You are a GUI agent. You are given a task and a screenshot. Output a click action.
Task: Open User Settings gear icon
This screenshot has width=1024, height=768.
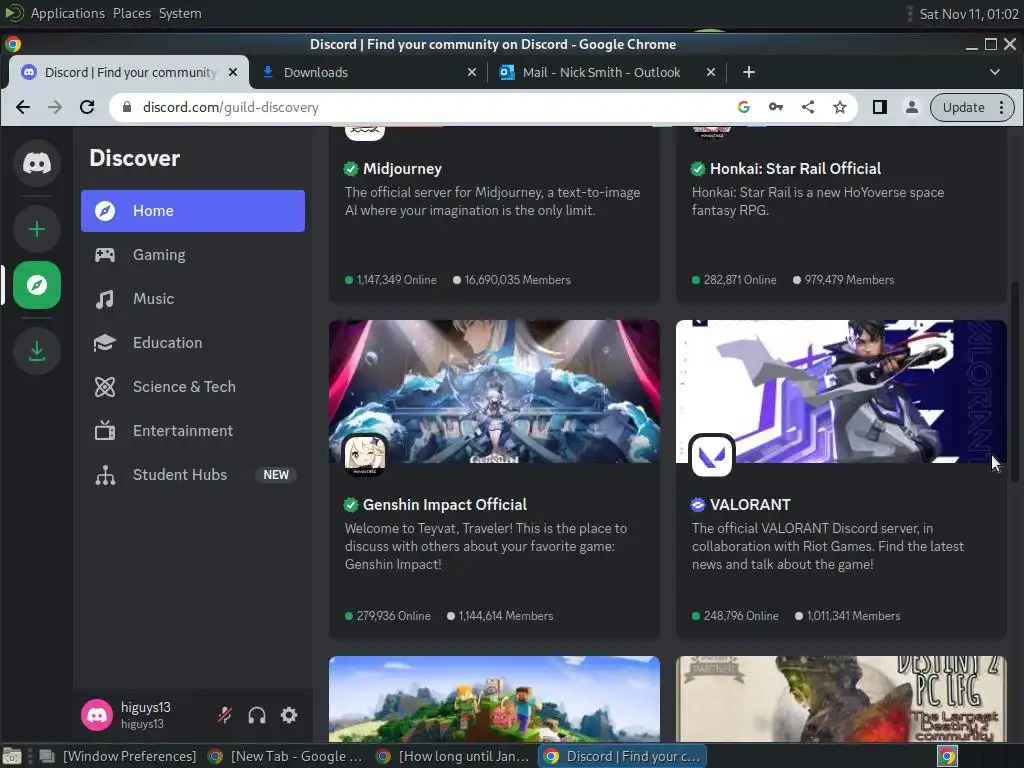point(289,715)
